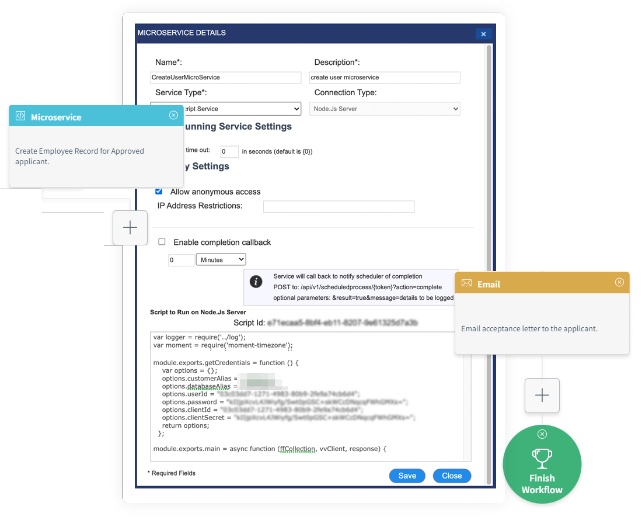Click the Email card envelope icon

[x=466, y=283]
